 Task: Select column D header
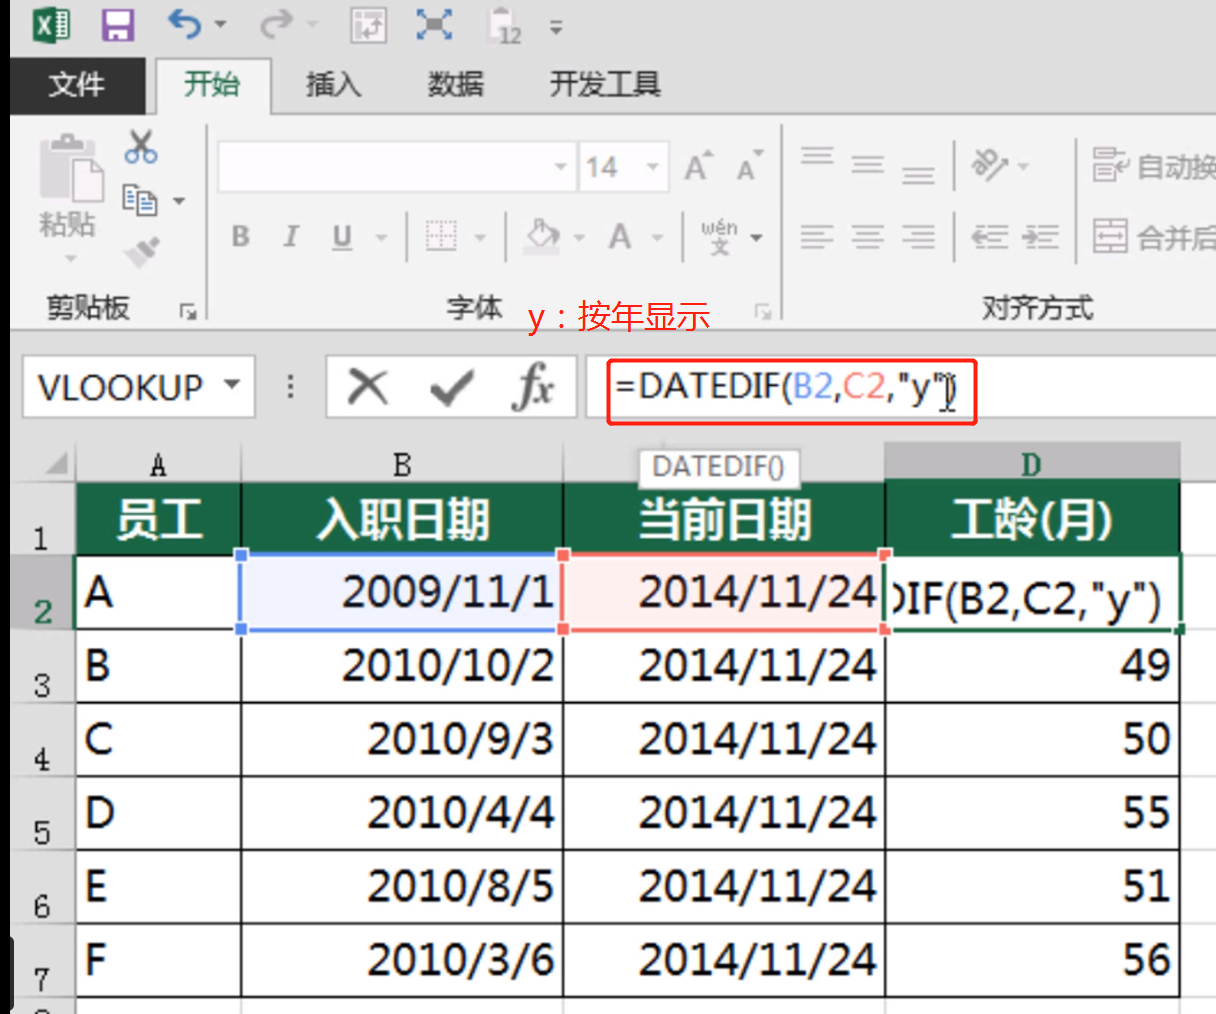pyautogui.click(x=1032, y=464)
